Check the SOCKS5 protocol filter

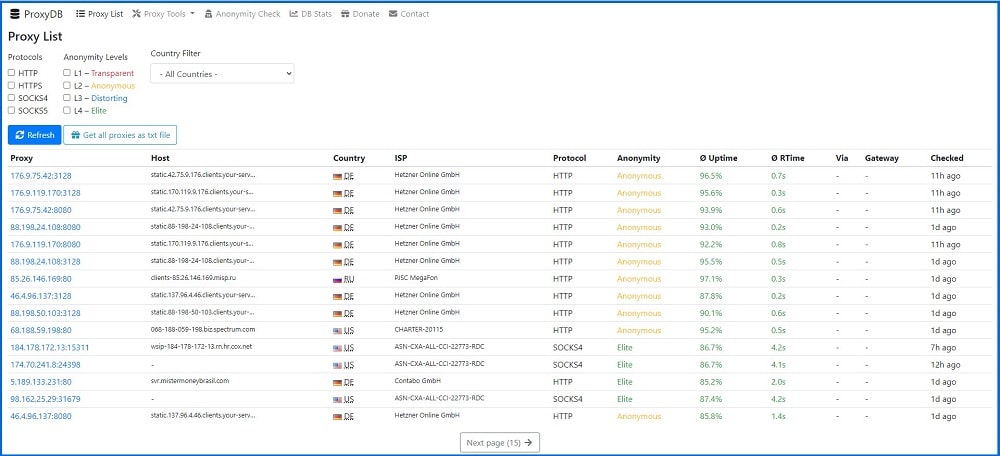[x=11, y=110]
